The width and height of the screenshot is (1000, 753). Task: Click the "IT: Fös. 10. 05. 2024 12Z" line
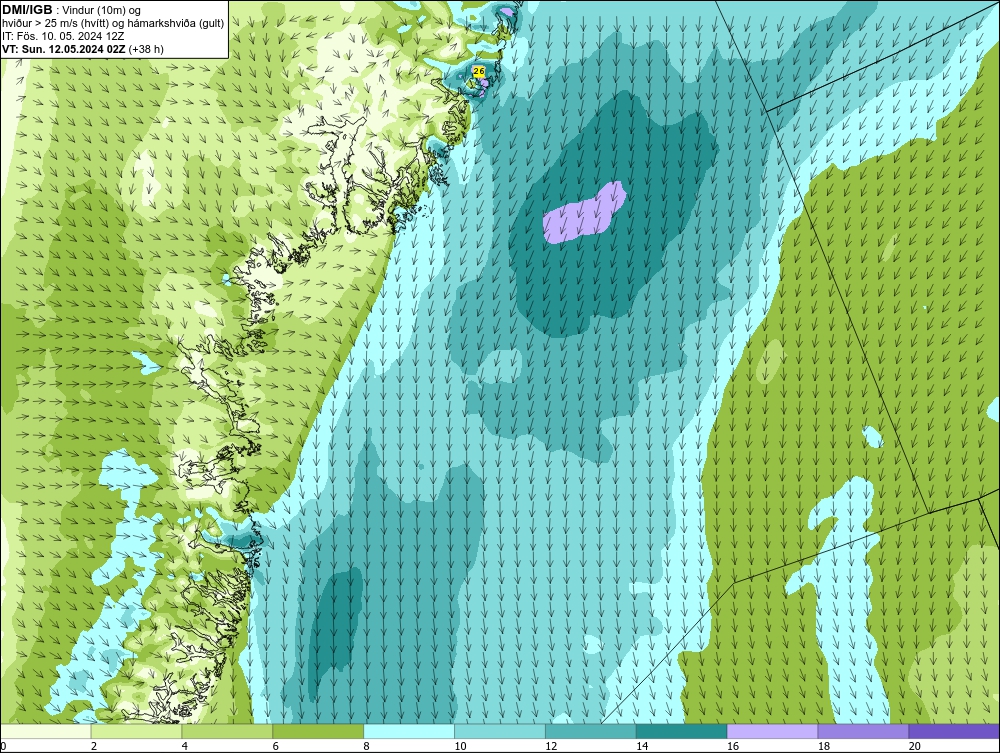pyautogui.click(x=63, y=36)
